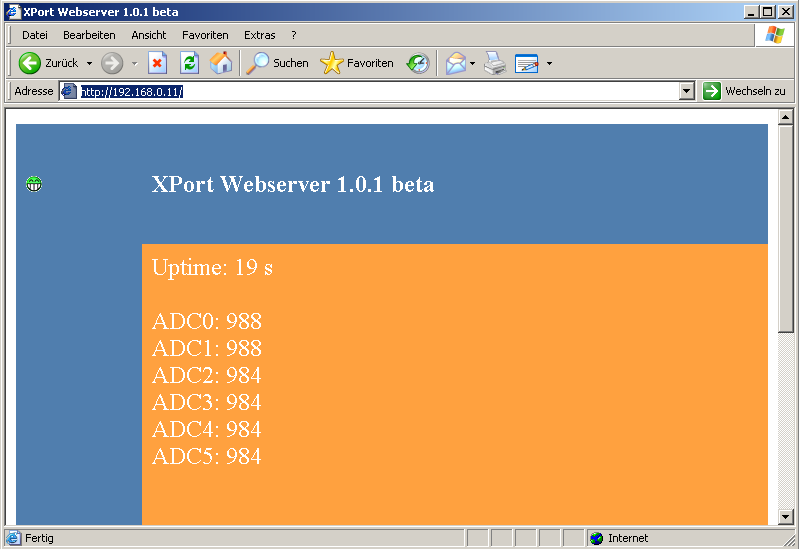Click the ADC2: 984 value
This screenshot has height=549, width=799.
coord(207,375)
